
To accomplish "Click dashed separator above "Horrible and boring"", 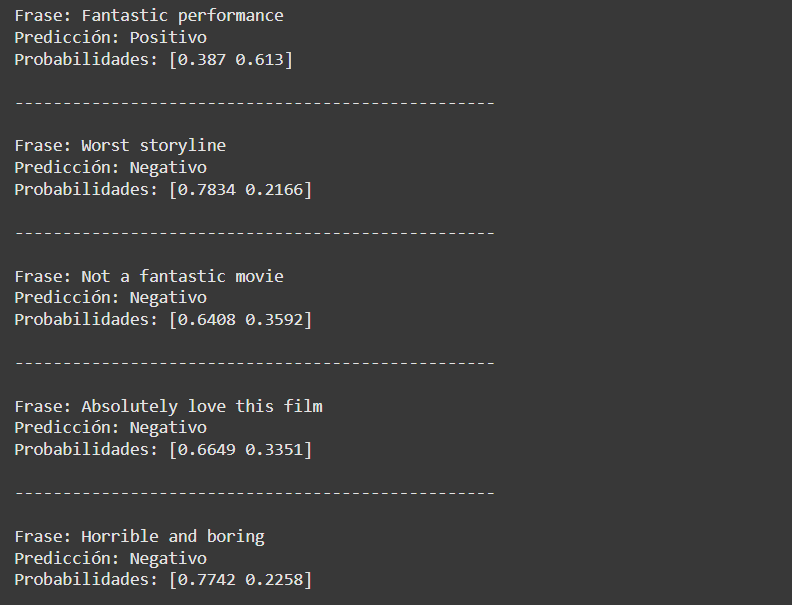I will 255,493.
